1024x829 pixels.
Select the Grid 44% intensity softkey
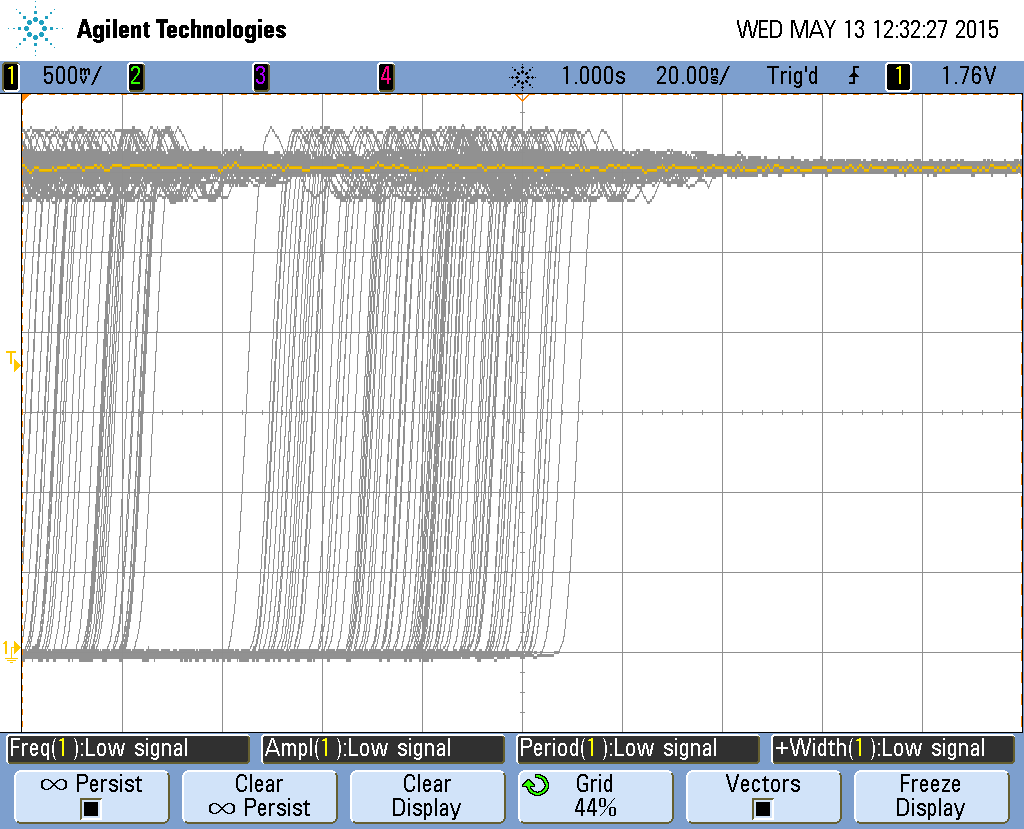click(x=595, y=796)
